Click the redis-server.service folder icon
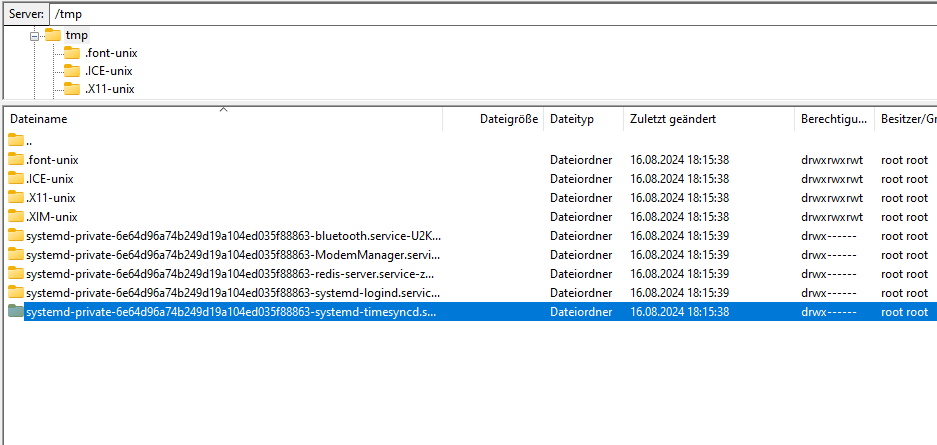 tap(15, 274)
